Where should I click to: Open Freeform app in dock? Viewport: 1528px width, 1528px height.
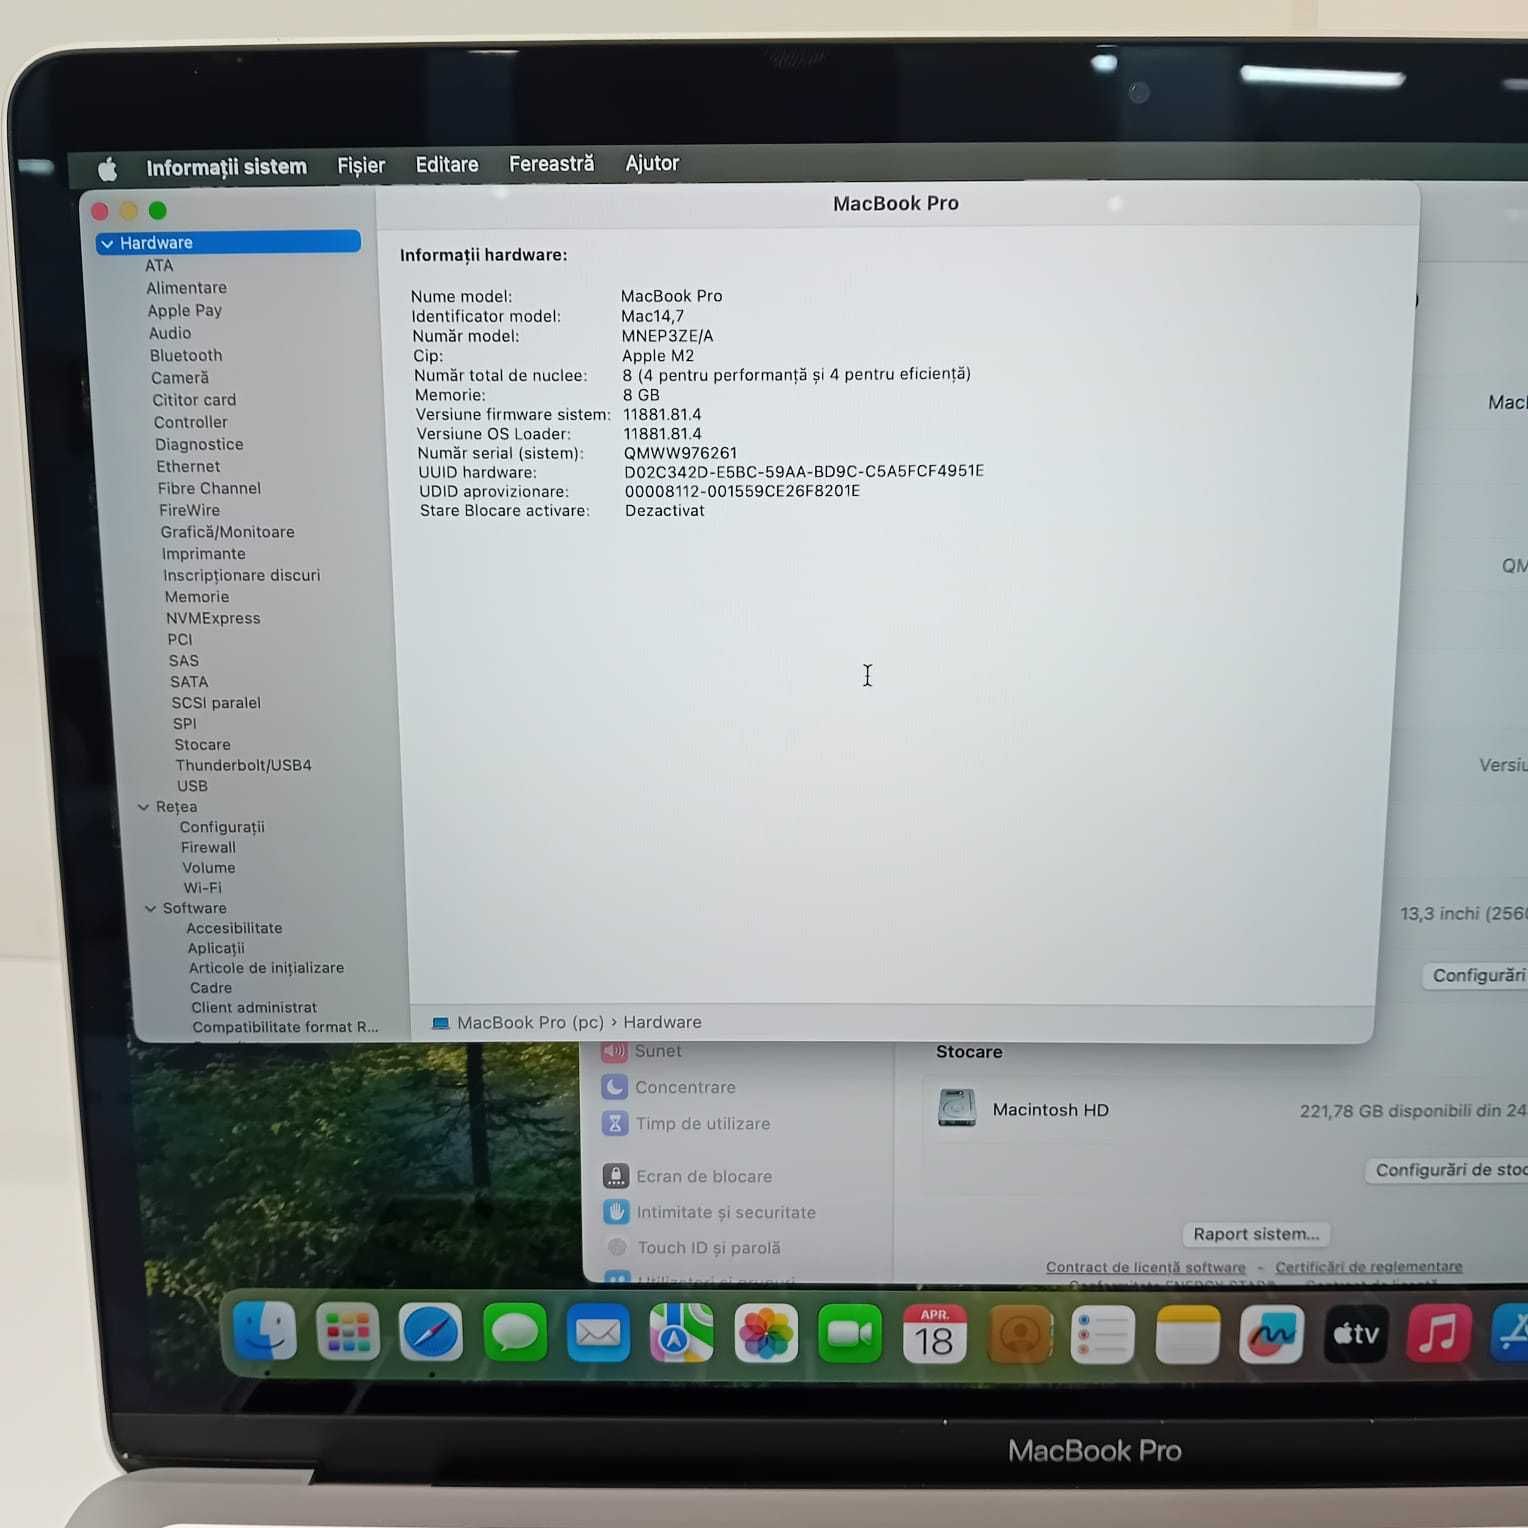[1271, 1334]
